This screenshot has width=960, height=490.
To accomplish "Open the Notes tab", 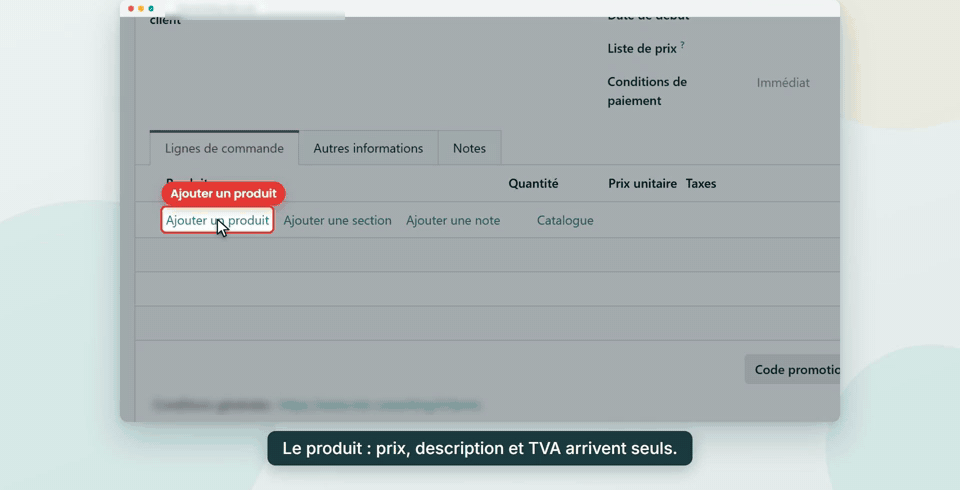I will (470, 148).
